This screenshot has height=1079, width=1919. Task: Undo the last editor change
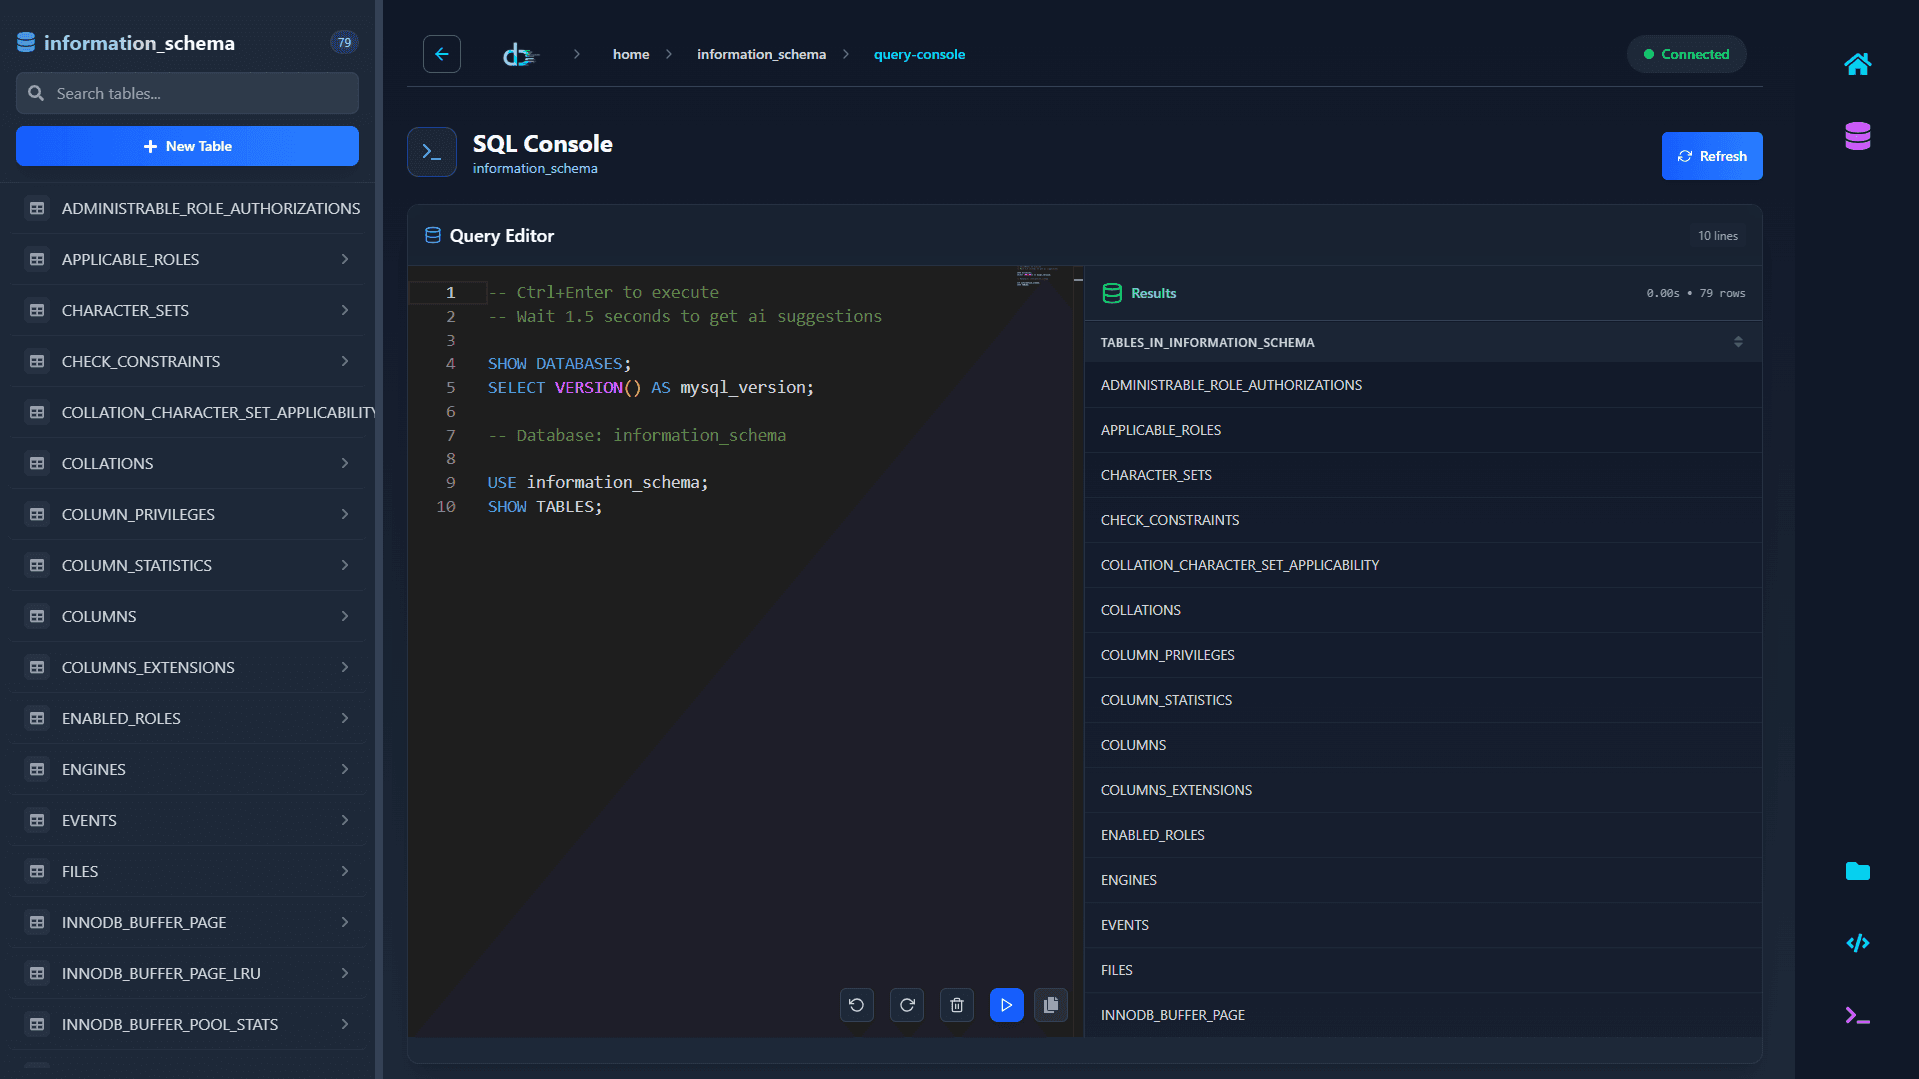pyautogui.click(x=857, y=1005)
